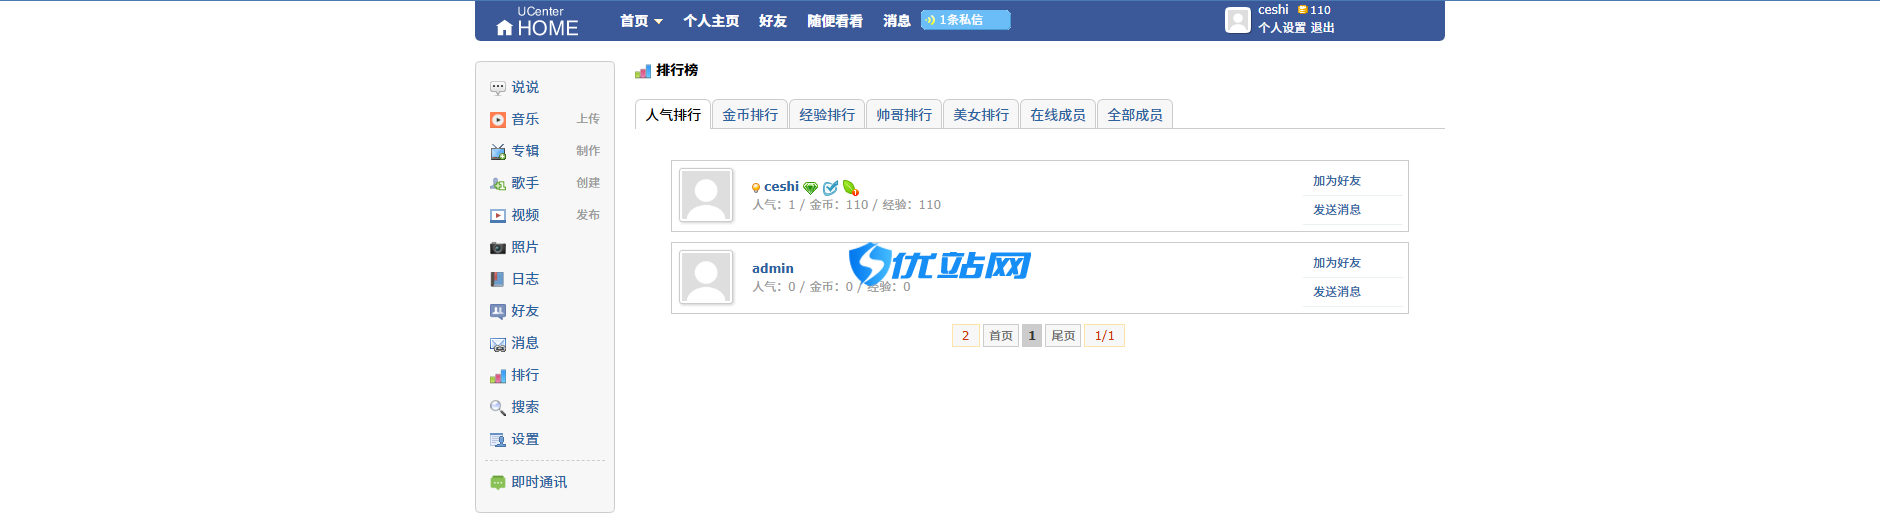Switch to the 金币排行 tab
1880x530 pixels.
point(750,115)
